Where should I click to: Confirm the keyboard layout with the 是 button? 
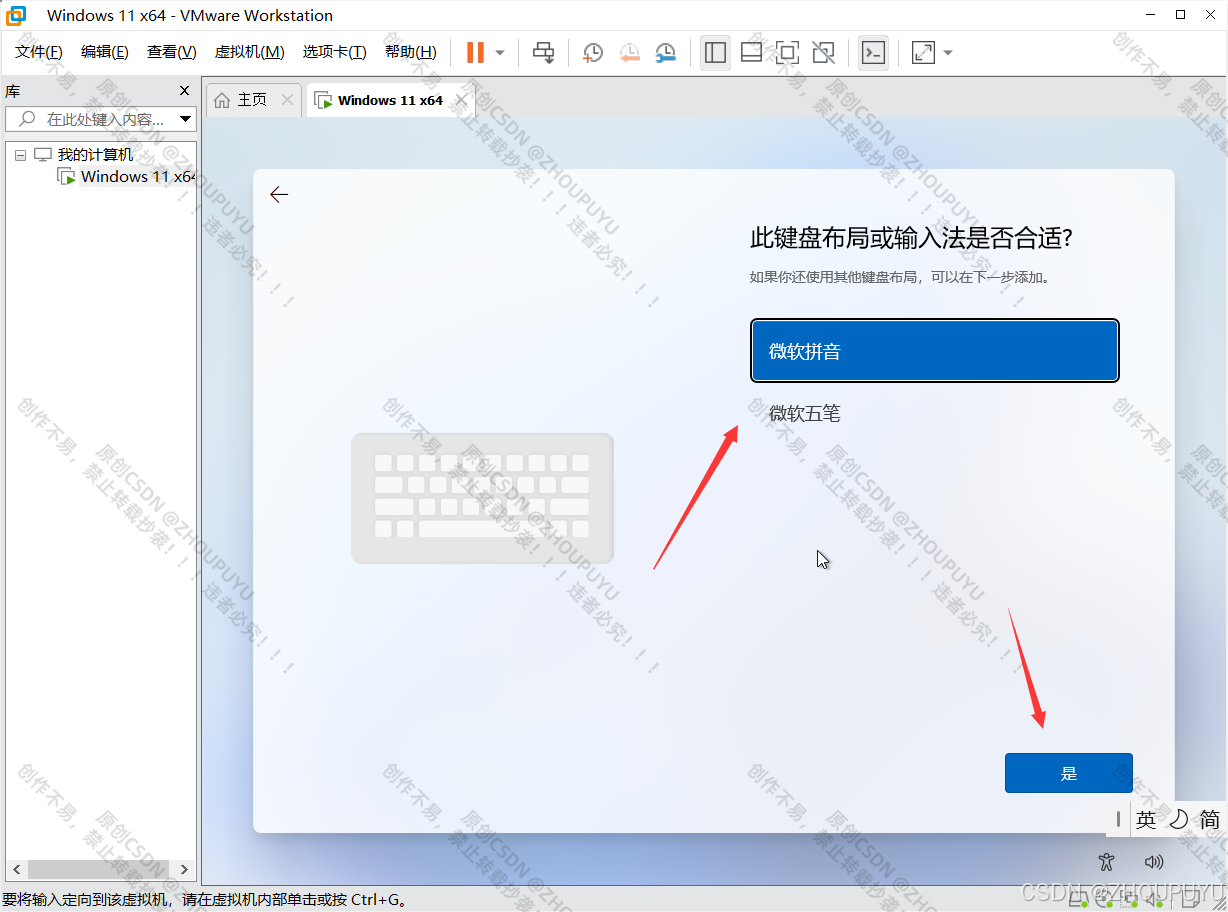tap(1068, 773)
